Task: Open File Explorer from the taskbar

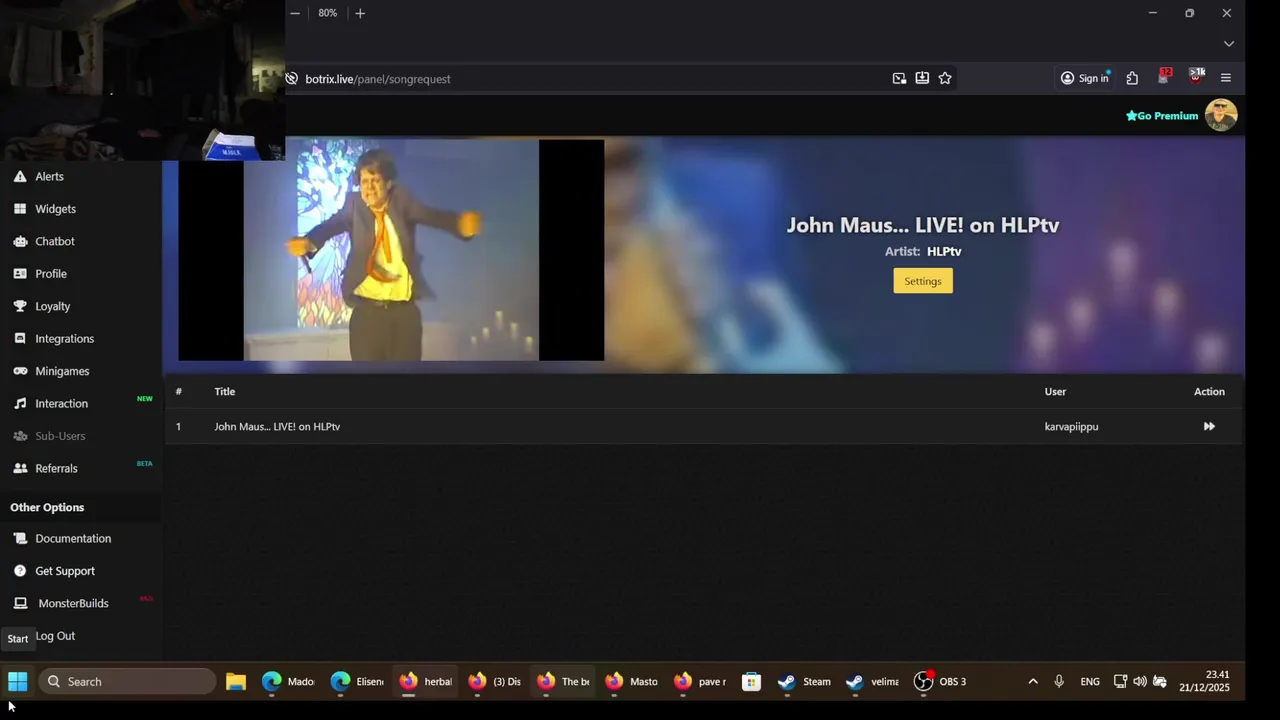Action: click(x=236, y=682)
